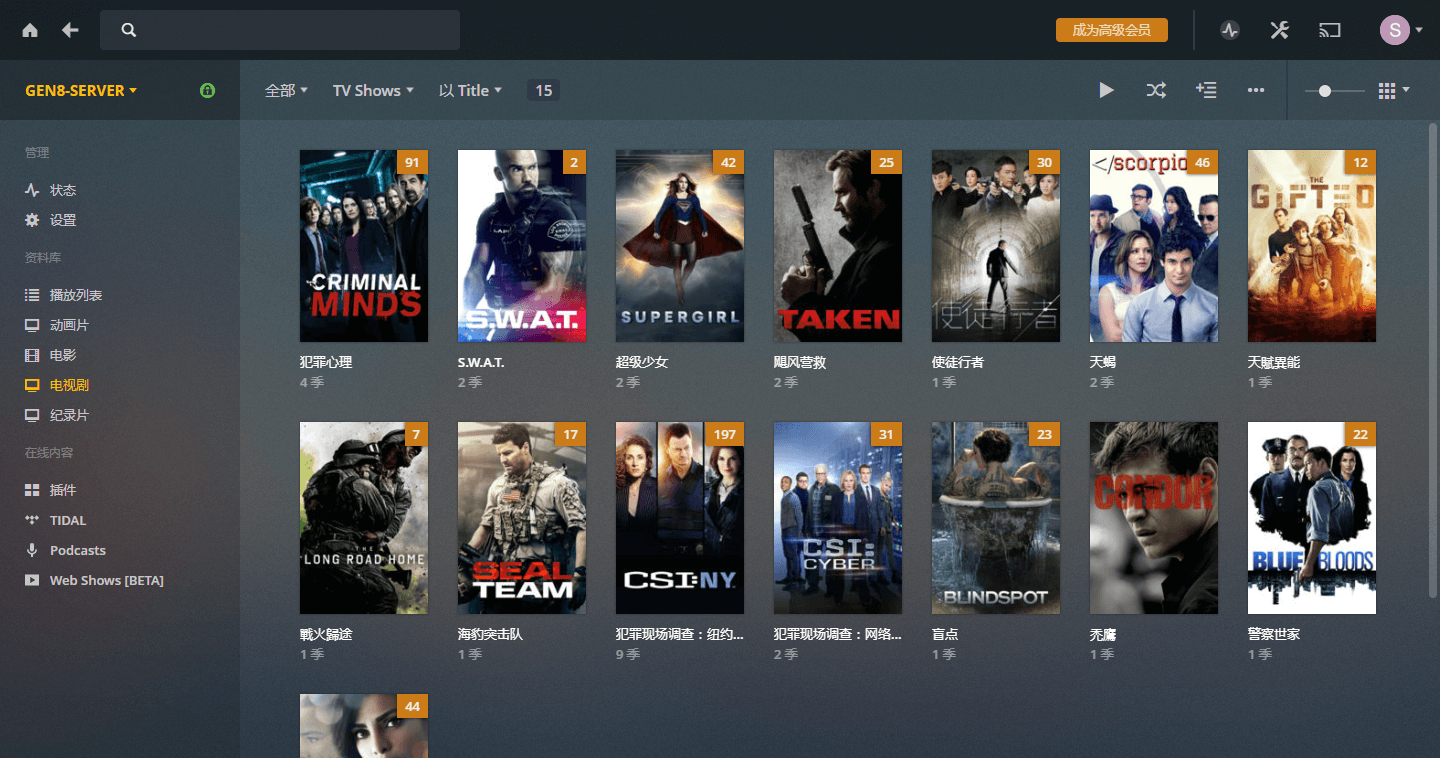Open settings wrench and screwdriver icon
Image resolution: width=1440 pixels, height=758 pixels.
click(1279, 30)
